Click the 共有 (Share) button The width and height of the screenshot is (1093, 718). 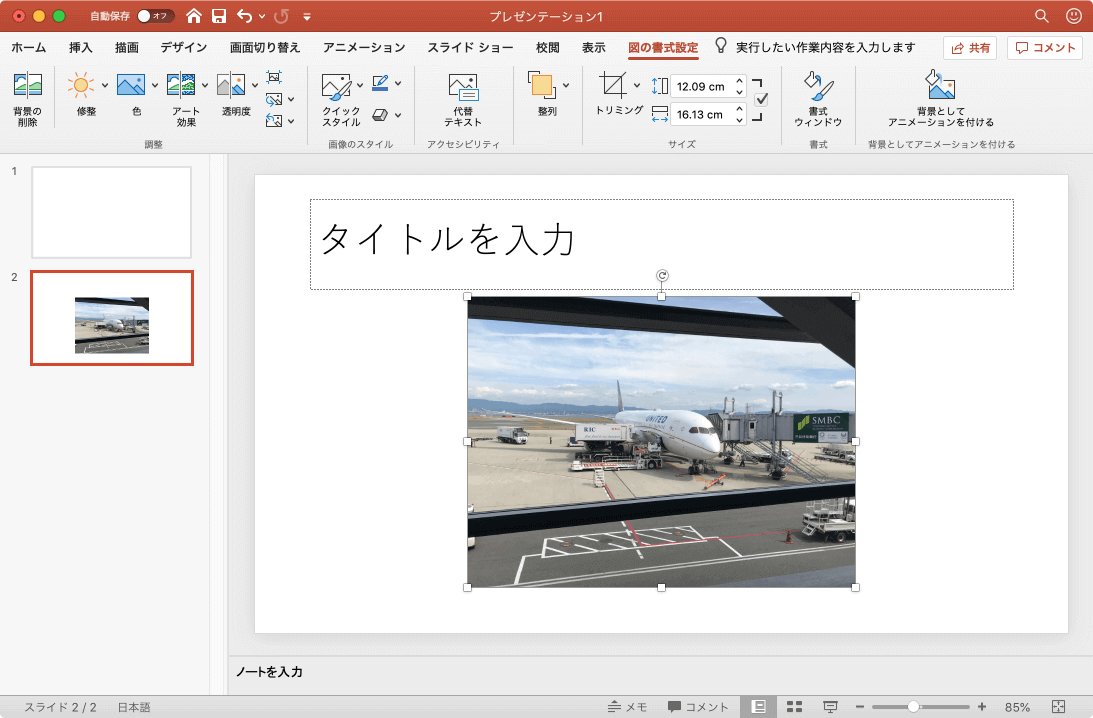(x=971, y=48)
